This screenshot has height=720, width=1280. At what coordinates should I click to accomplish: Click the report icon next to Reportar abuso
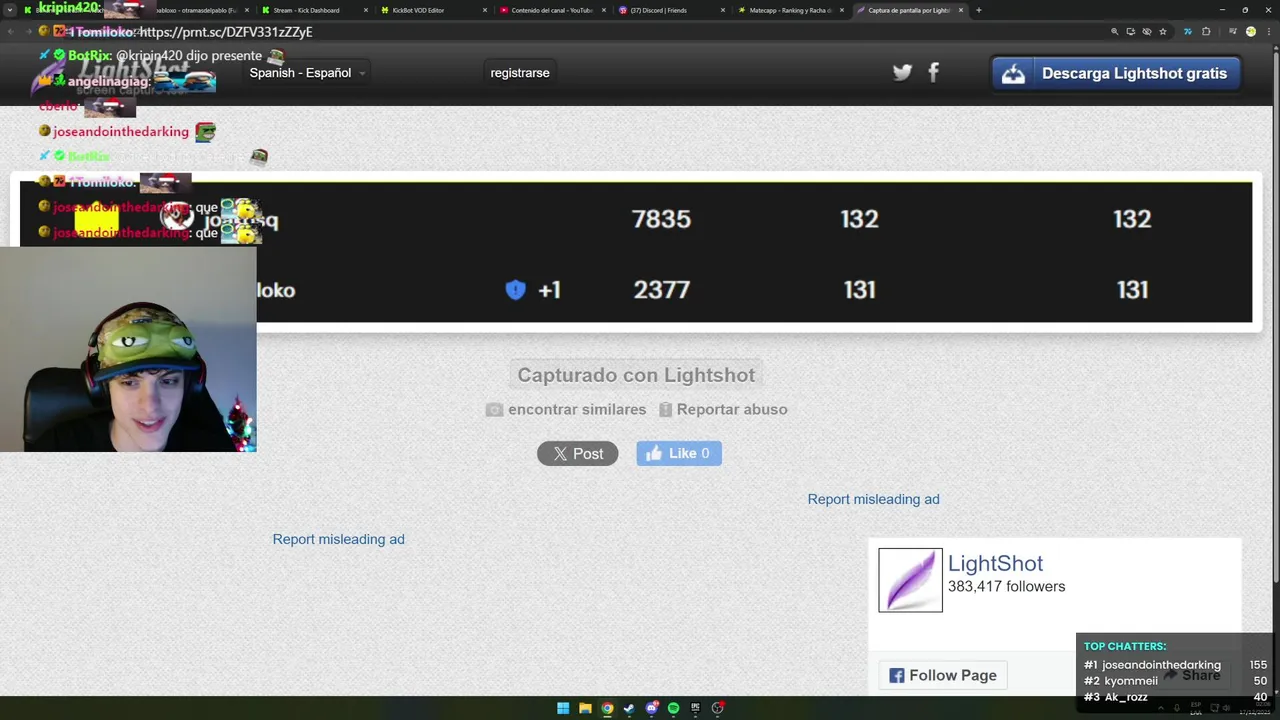tap(665, 409)
